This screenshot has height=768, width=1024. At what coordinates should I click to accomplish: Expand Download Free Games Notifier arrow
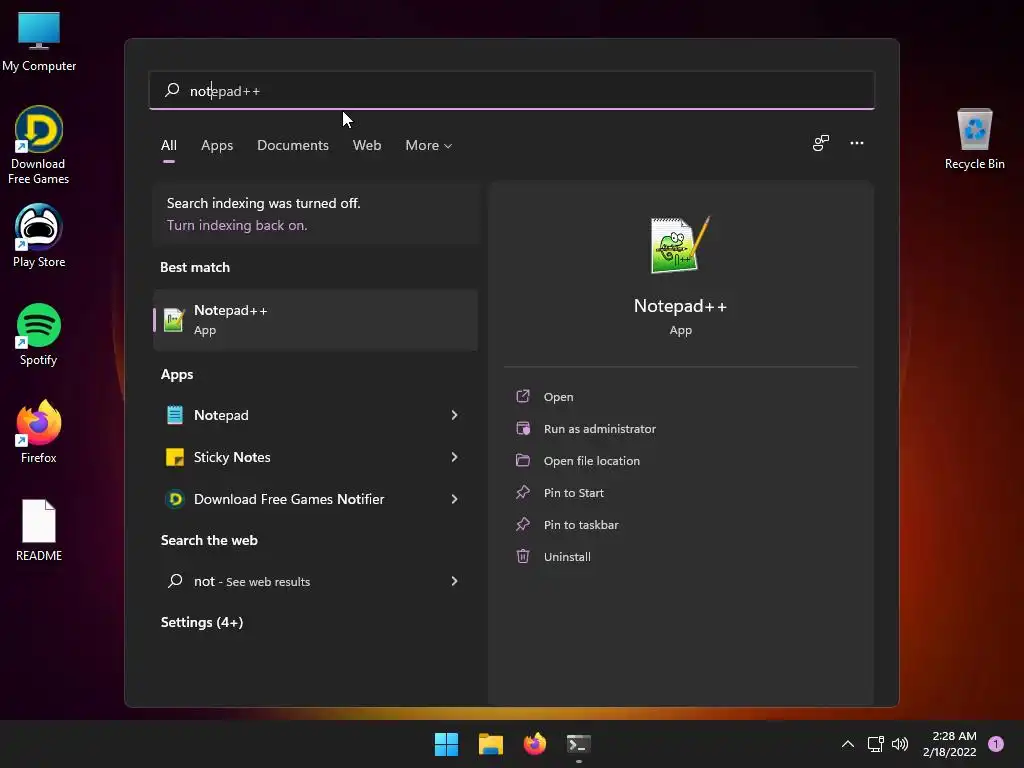pos(455,499)
